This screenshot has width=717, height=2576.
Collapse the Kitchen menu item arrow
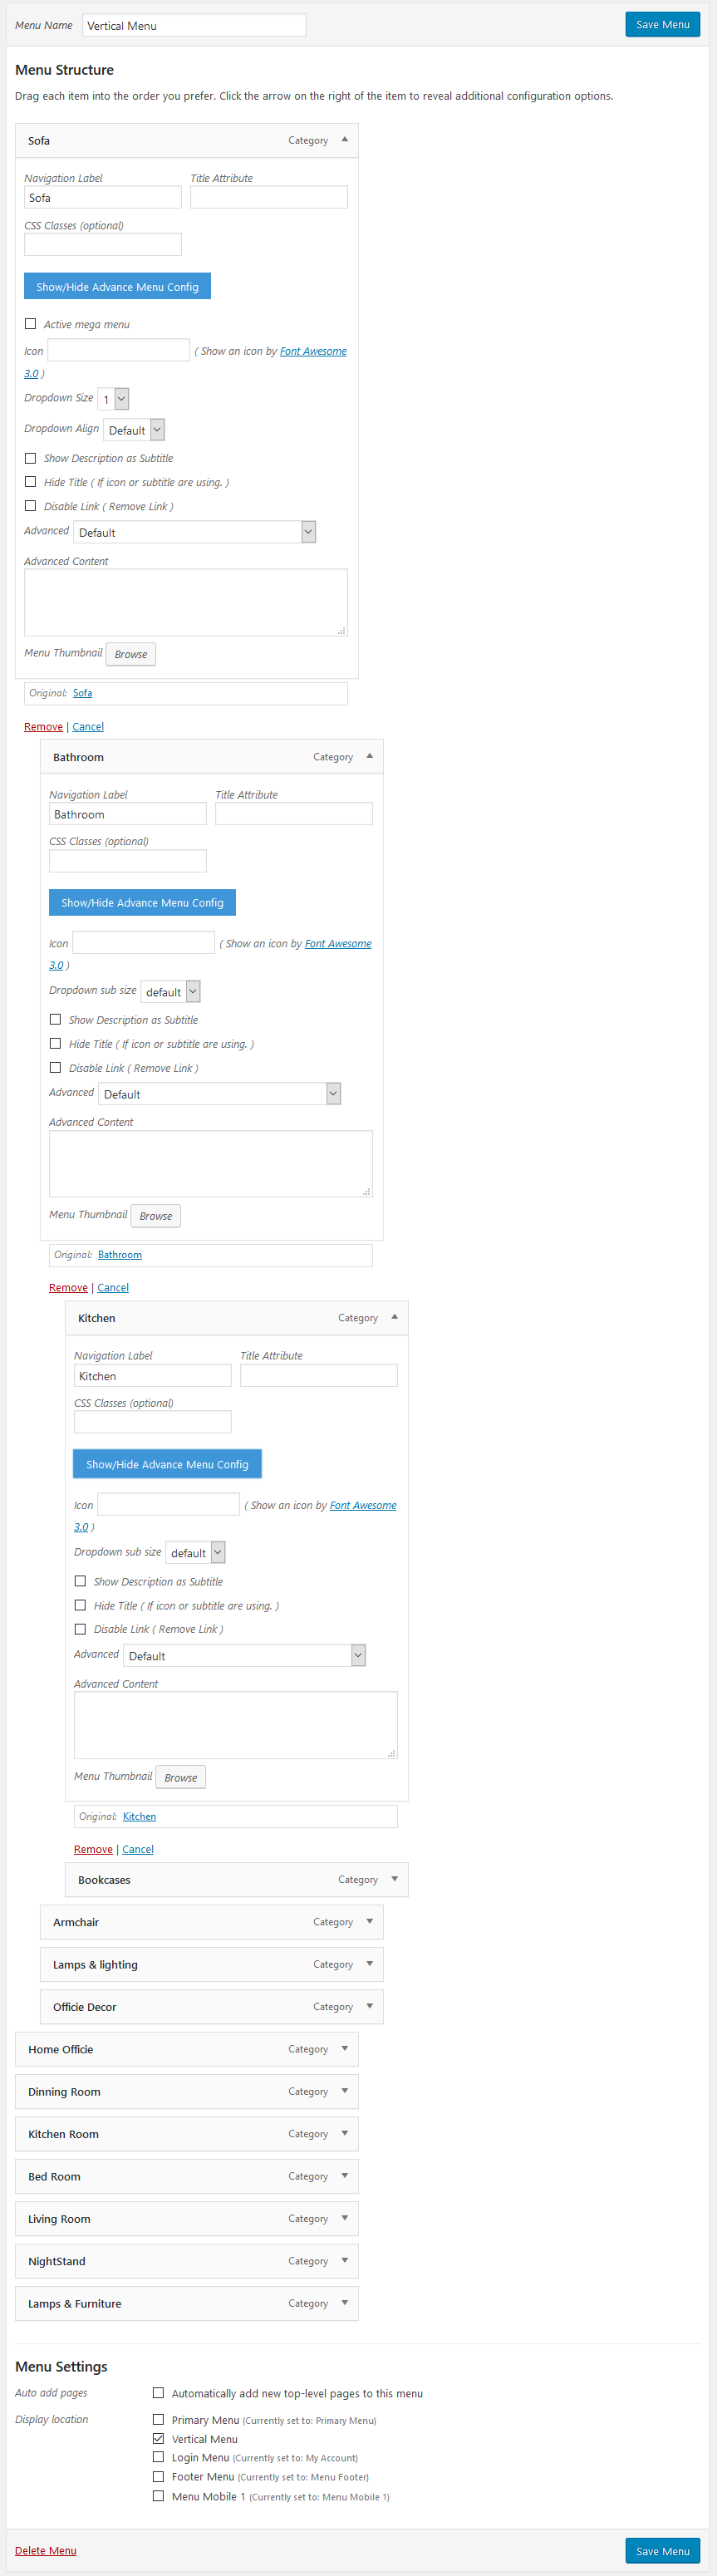point(395,1317)
